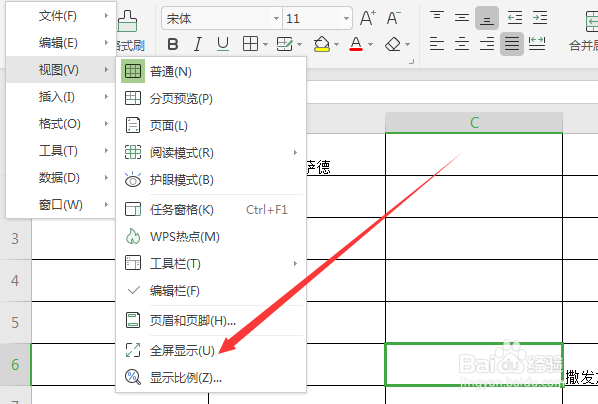Open 阅读模式(R) reading mode submenu
Screen dimensions: 598x404
[211, 153]
